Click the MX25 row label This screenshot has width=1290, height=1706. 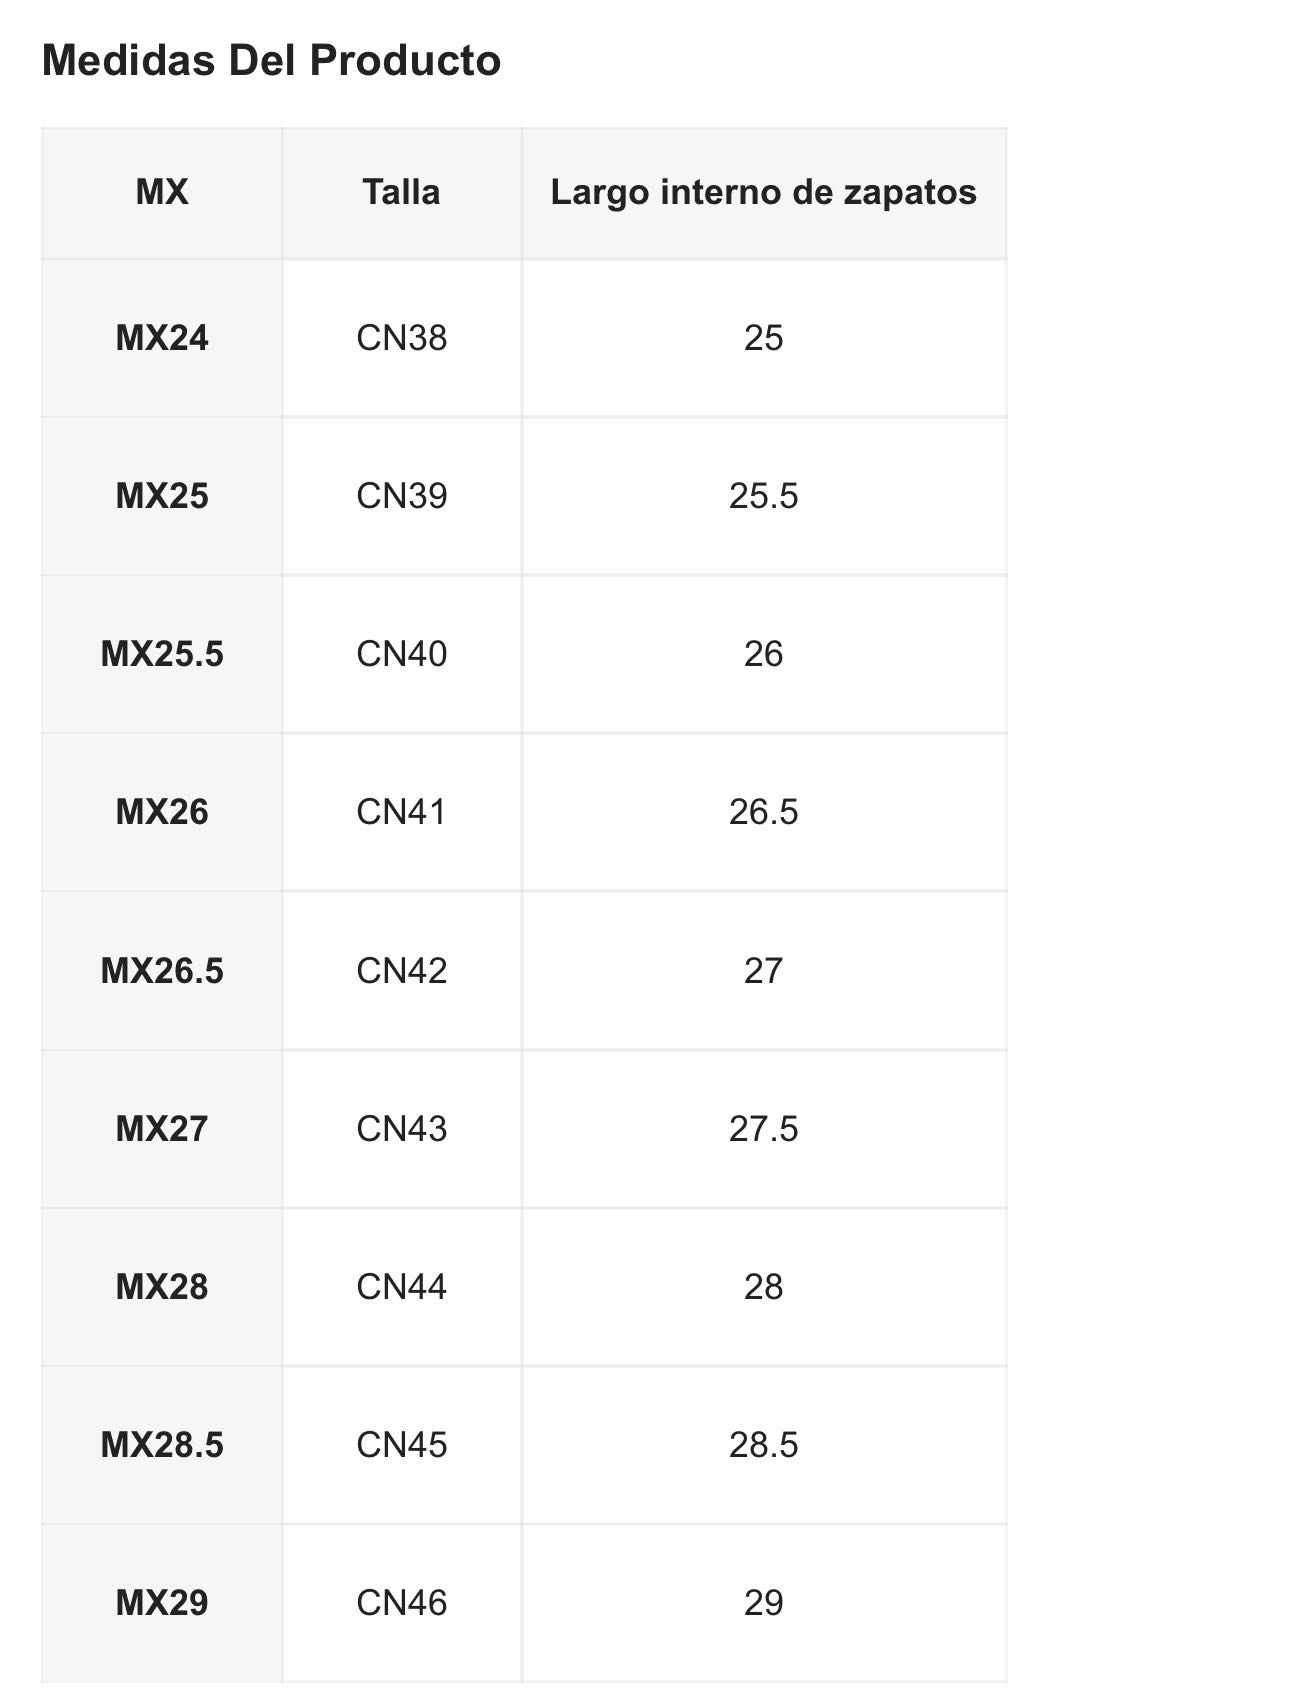162,496
